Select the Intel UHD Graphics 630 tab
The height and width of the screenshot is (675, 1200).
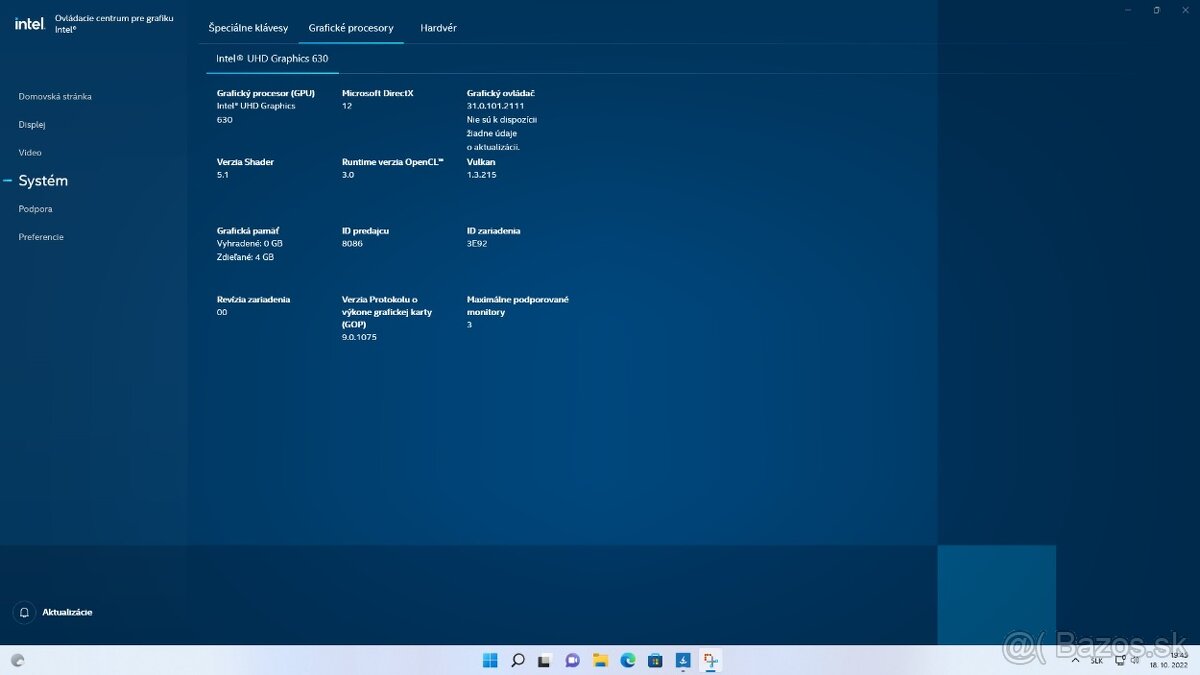[x=272, y=59]
